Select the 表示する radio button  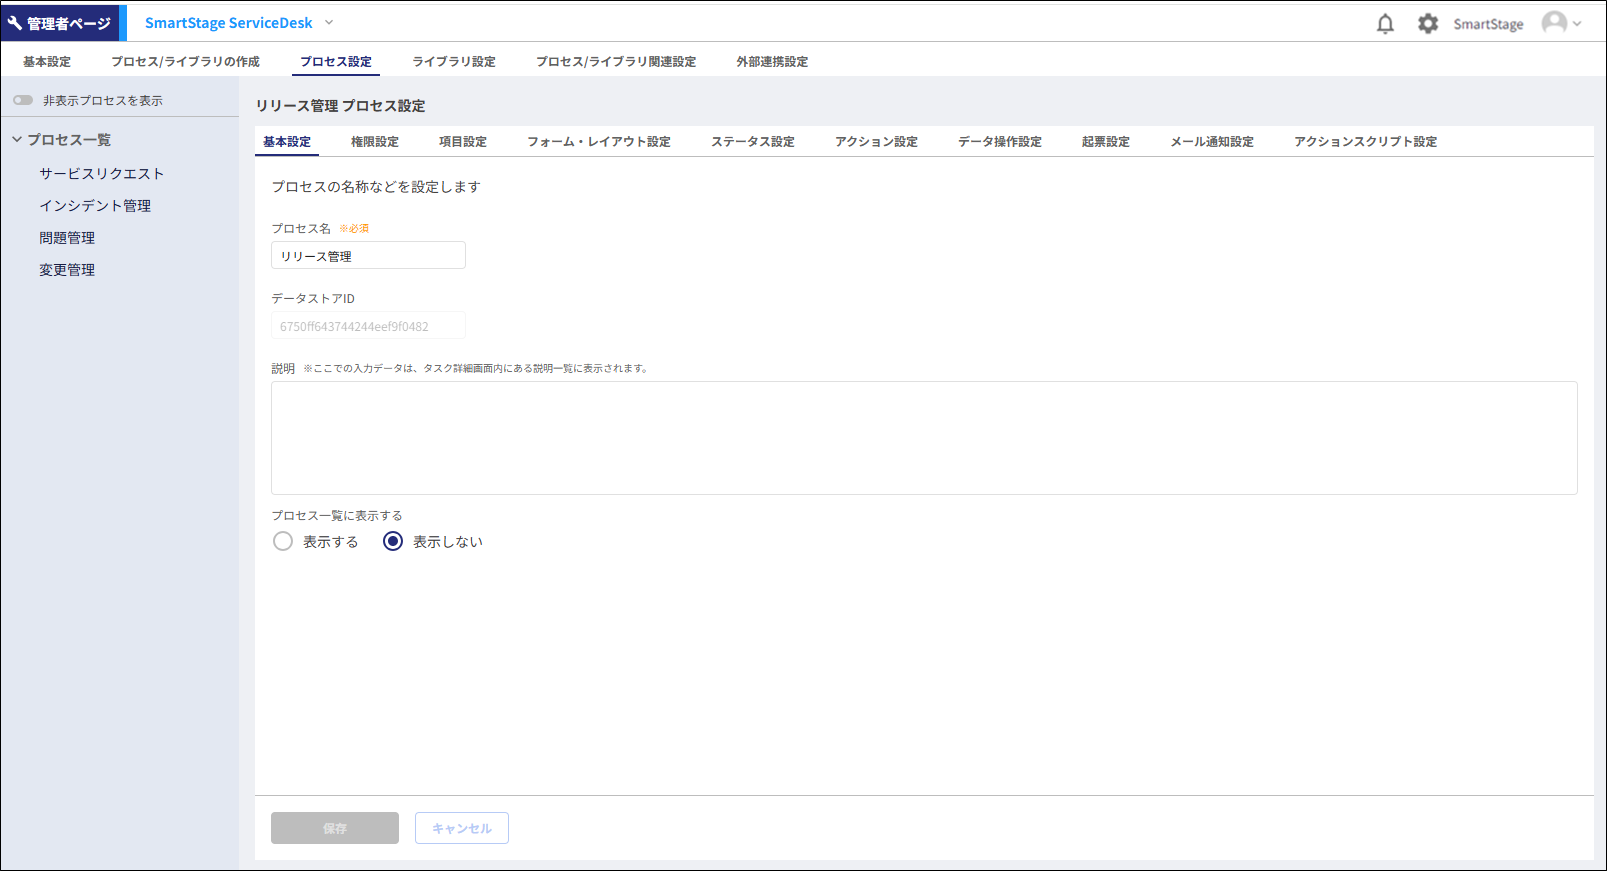pyautogui.click(x=283, y=541)
